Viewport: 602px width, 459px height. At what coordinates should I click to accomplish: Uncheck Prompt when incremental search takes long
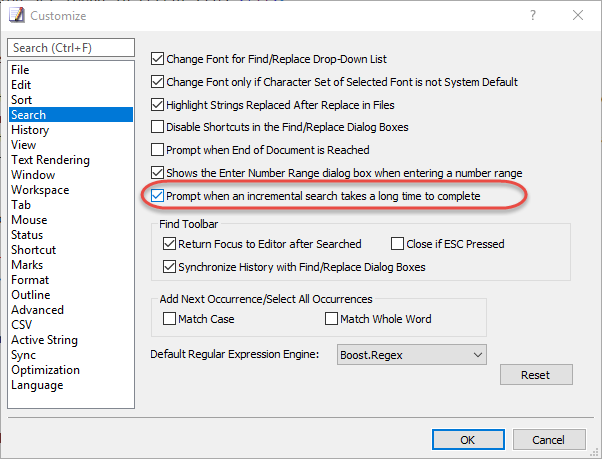(157, 196)
